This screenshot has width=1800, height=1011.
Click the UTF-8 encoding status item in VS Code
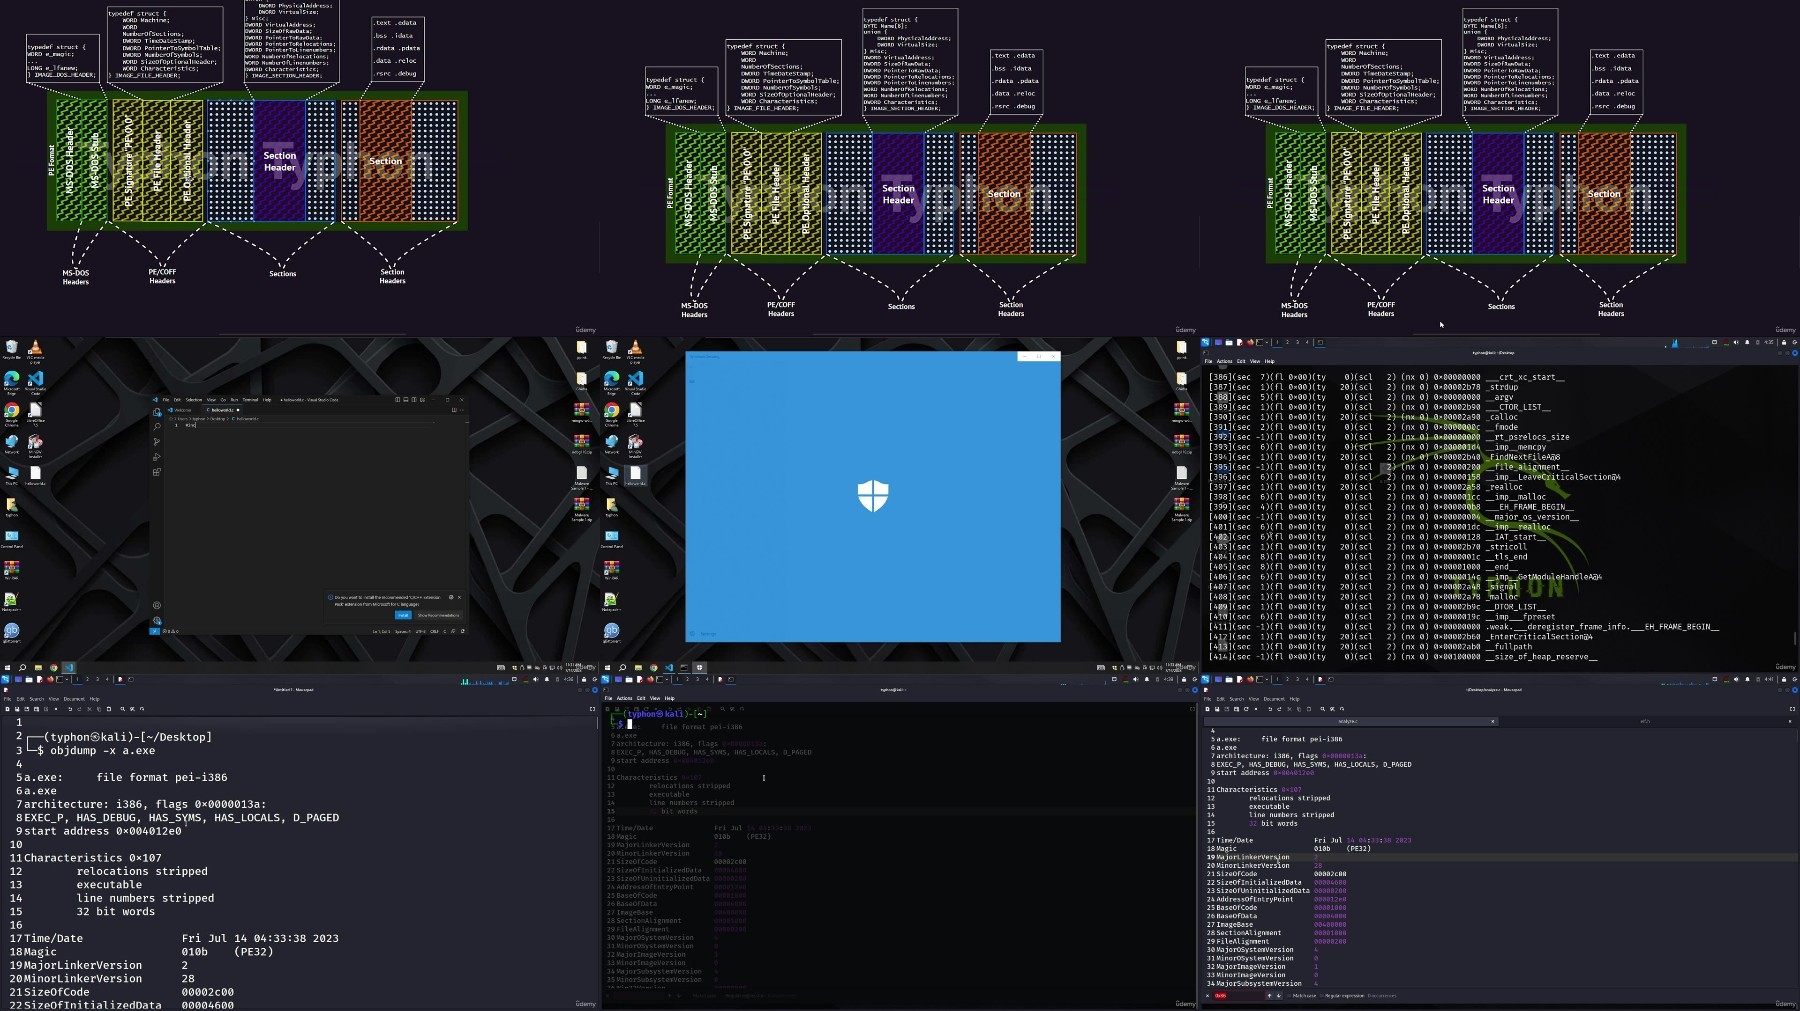click(x=421, y=631)
